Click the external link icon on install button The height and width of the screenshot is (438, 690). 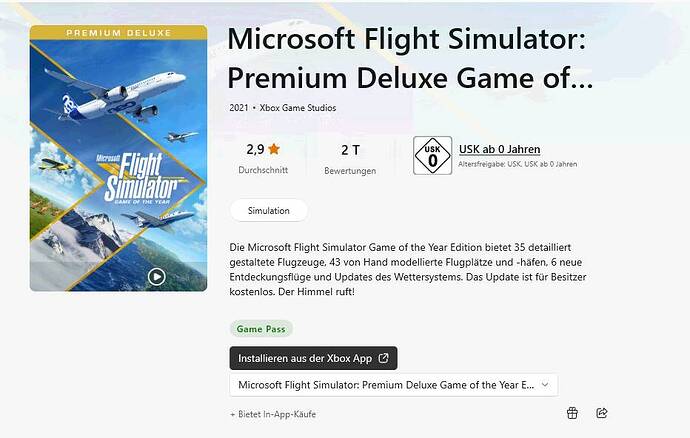pos(382,358)
